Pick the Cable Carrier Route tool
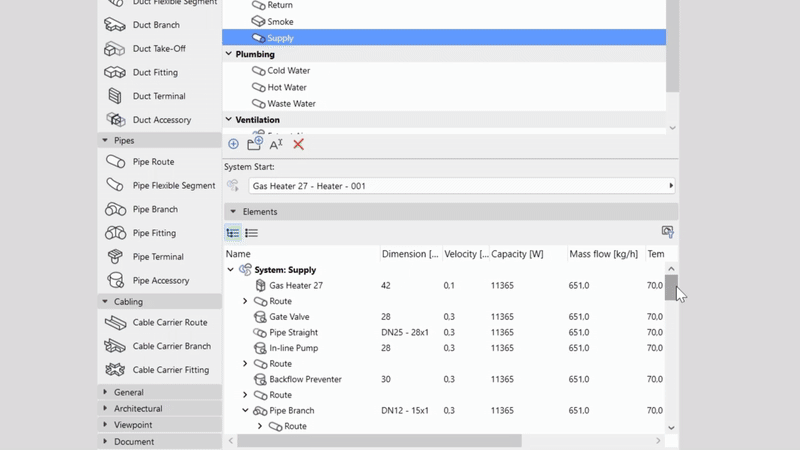The width and height of the screenshot is (800, 450). 169,322
